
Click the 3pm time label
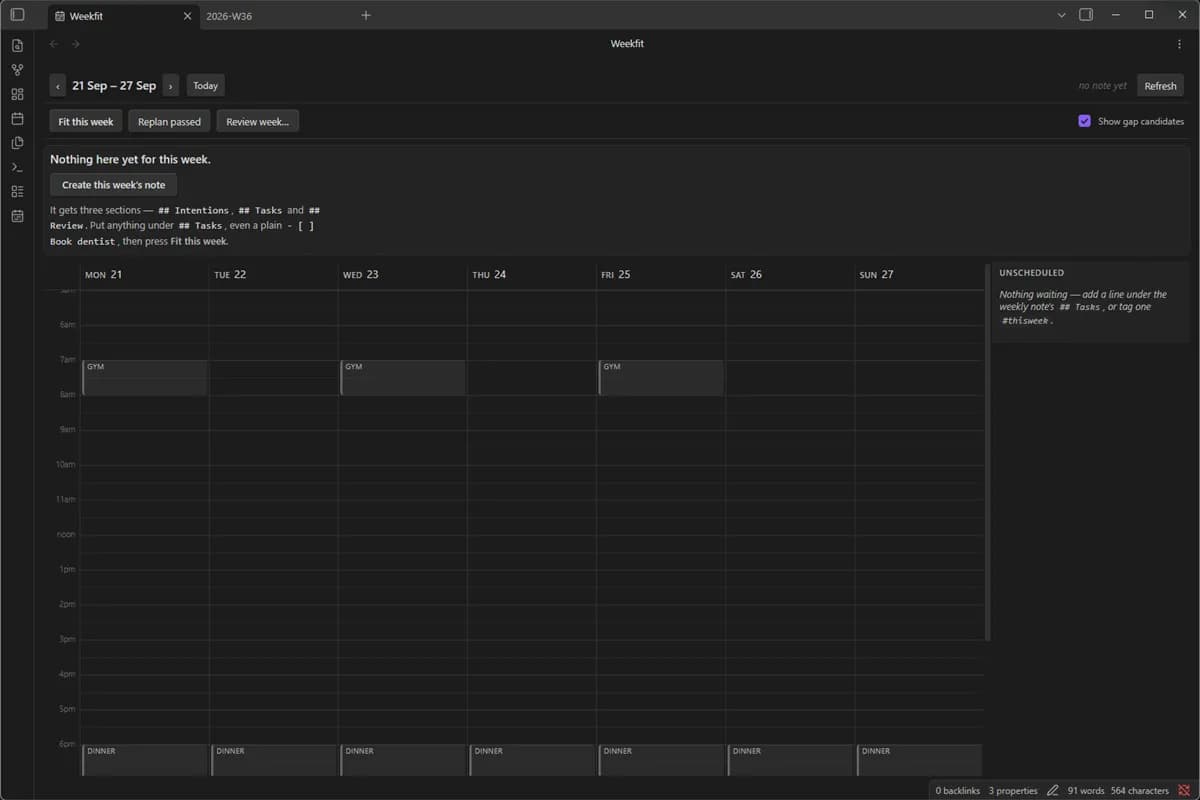pyautogui.click(x=67, y=639)
